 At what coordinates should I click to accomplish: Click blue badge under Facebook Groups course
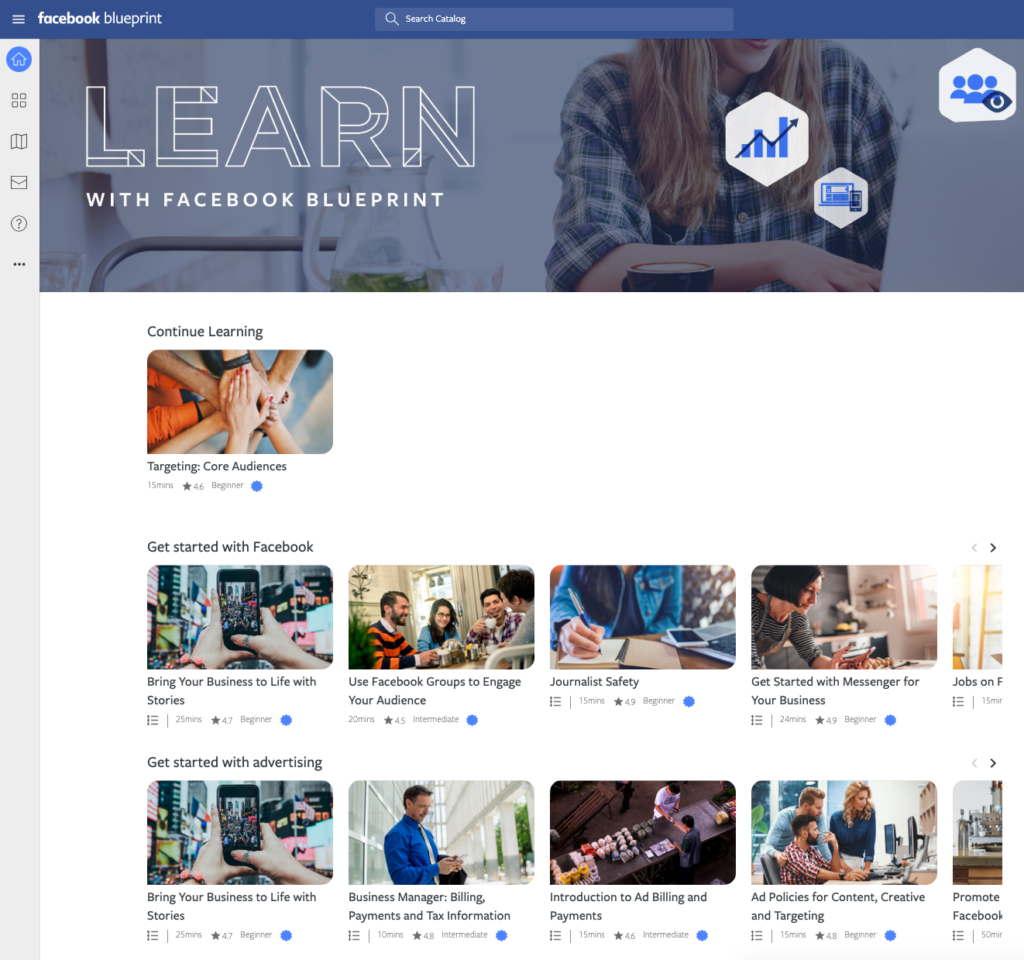click(x=472, y=720)
